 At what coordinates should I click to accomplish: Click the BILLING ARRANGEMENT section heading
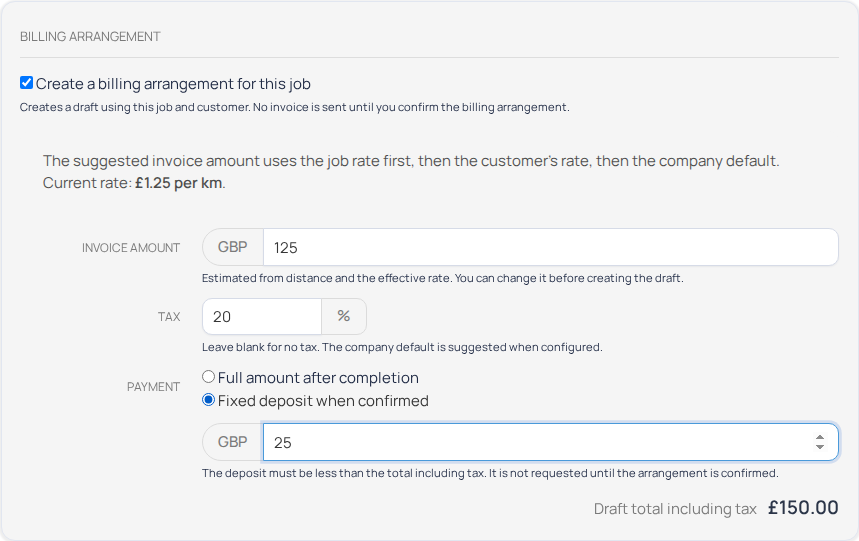click(90, 37)
